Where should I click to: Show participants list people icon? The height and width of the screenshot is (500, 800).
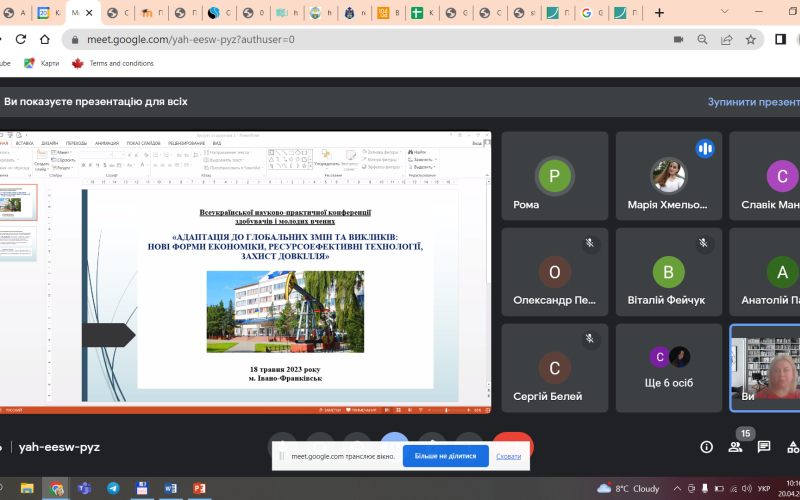(x=735, y=447)
